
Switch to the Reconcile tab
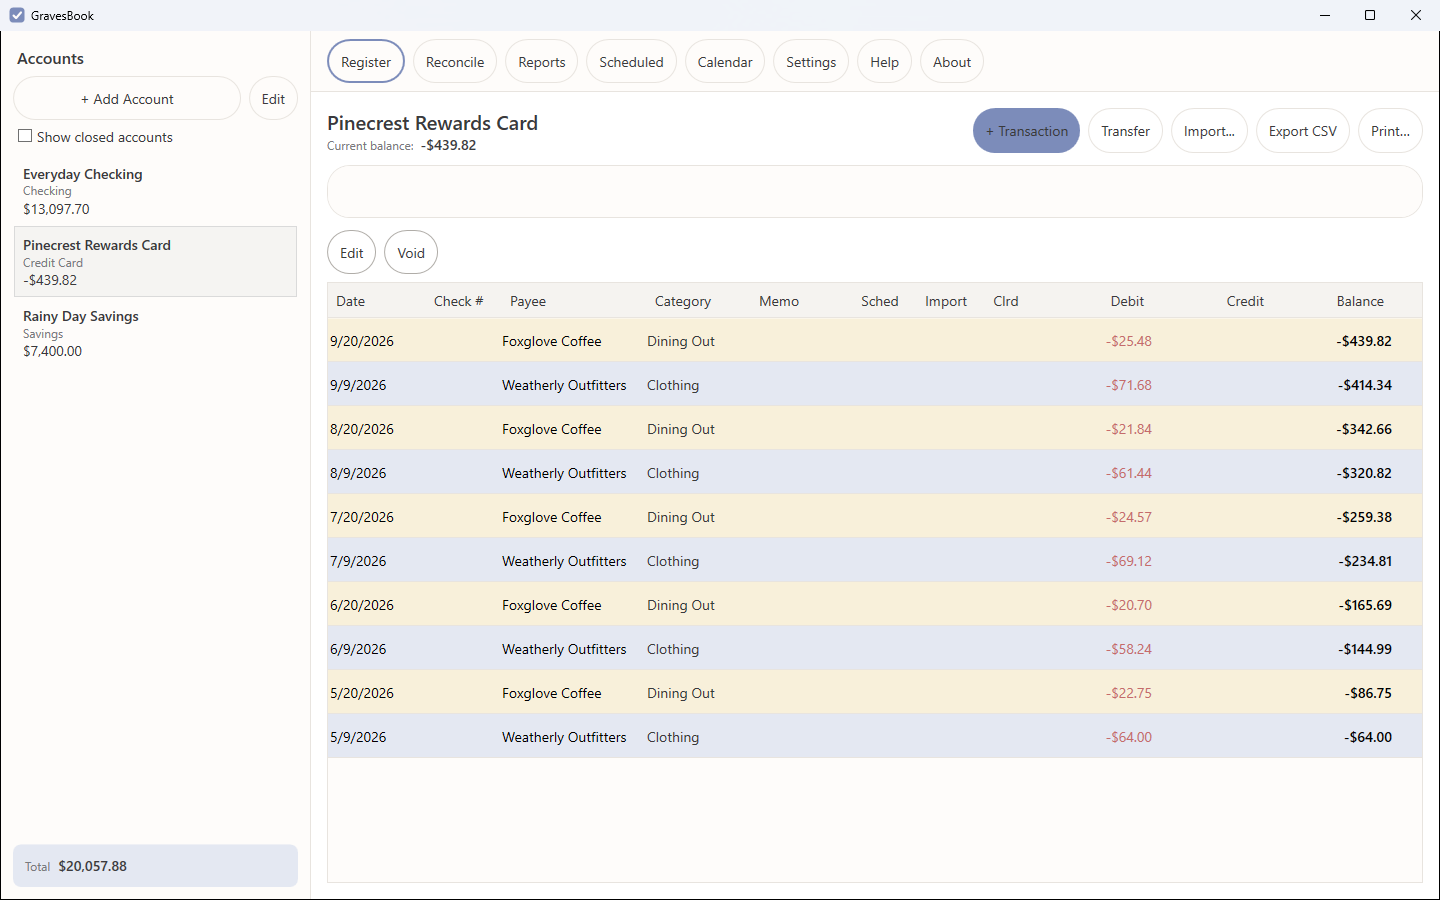455,62
